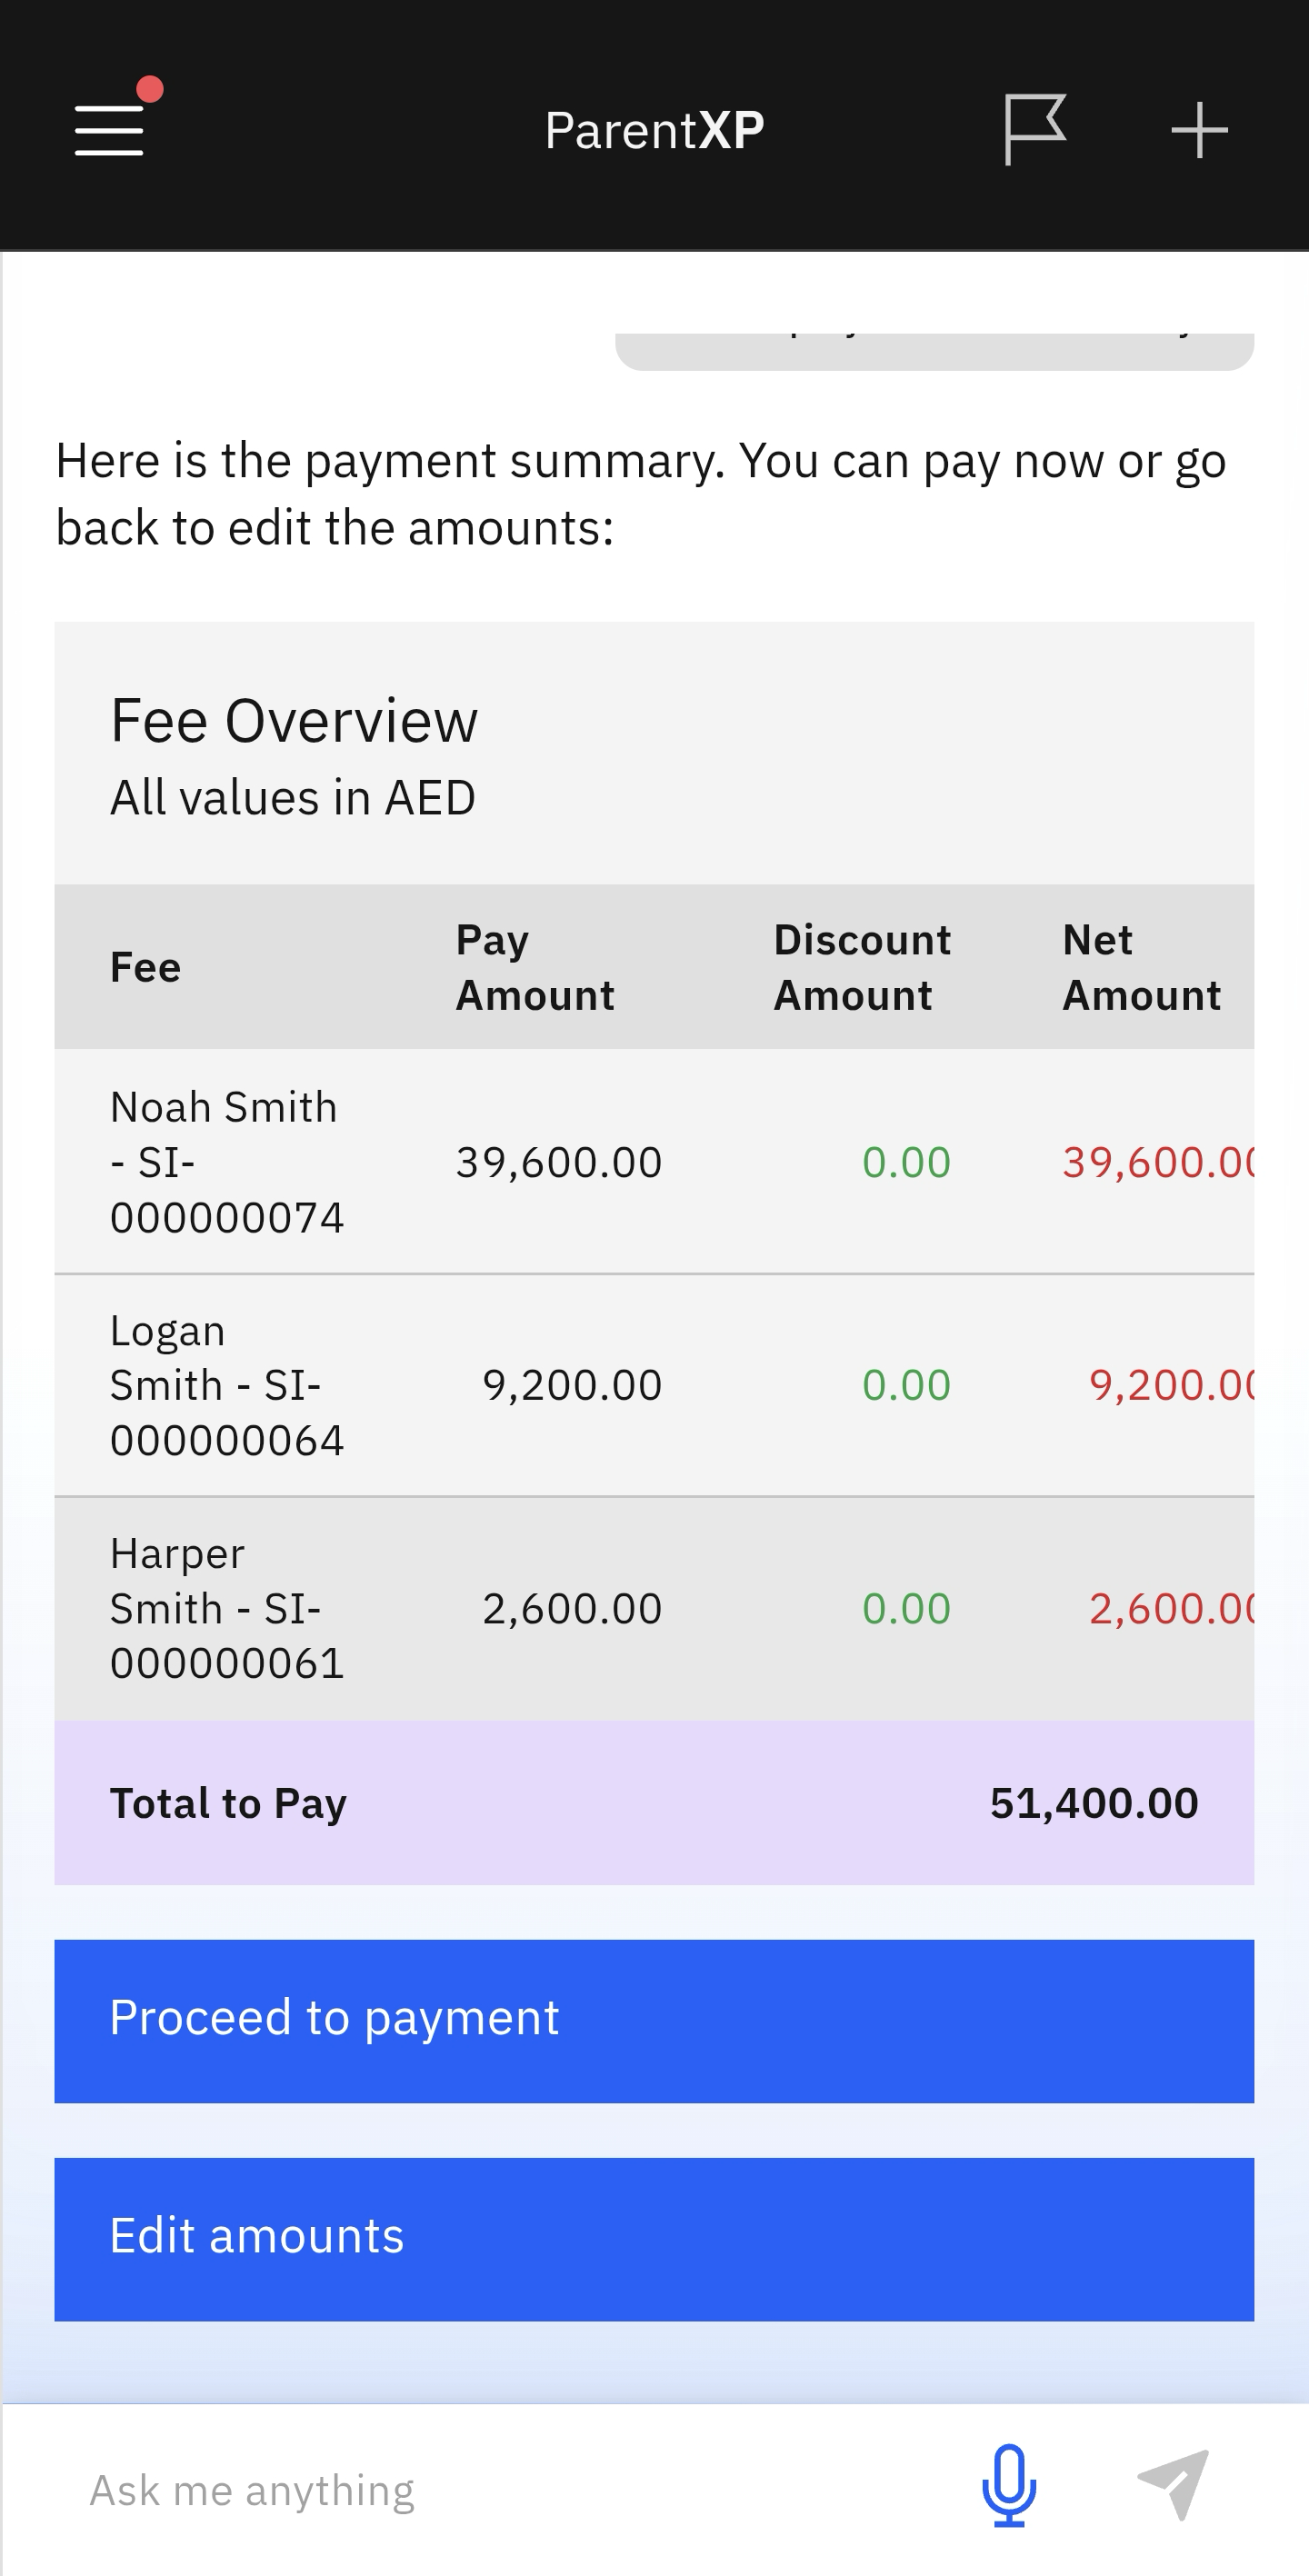Click Proceed to payment button

[654, 2021]
